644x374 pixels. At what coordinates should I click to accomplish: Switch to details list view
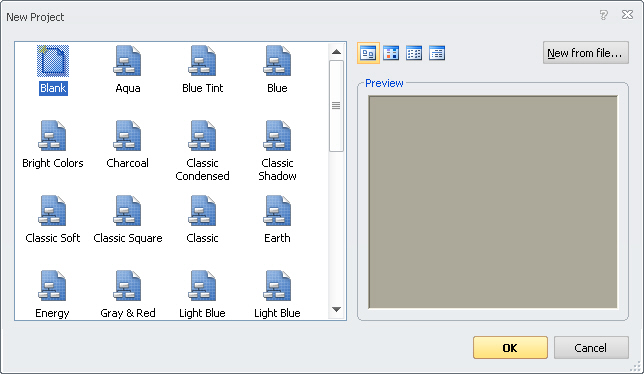click(437, 53)
